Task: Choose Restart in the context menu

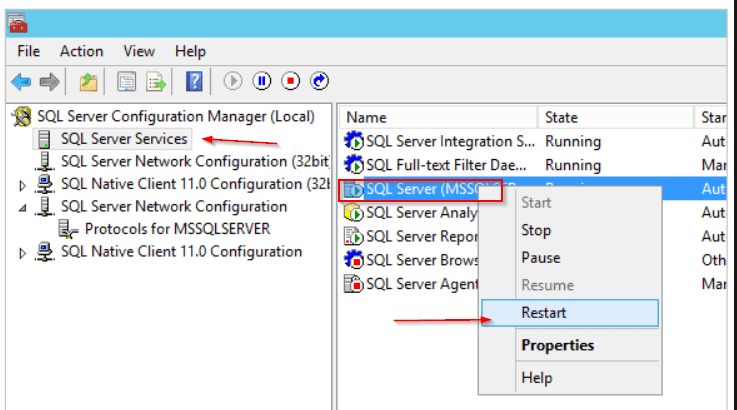Action: (570, 313)
